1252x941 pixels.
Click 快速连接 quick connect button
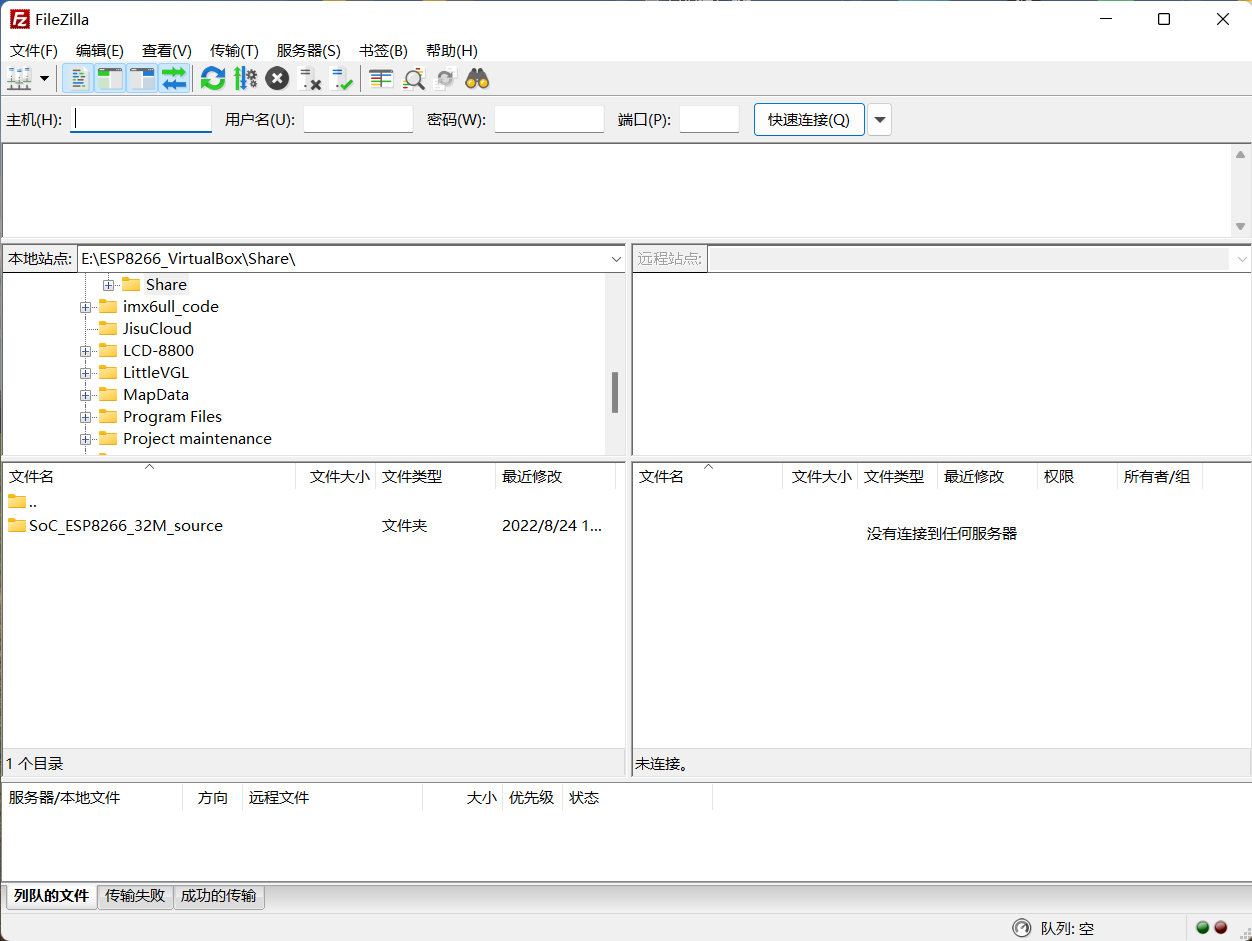[809, 119]
